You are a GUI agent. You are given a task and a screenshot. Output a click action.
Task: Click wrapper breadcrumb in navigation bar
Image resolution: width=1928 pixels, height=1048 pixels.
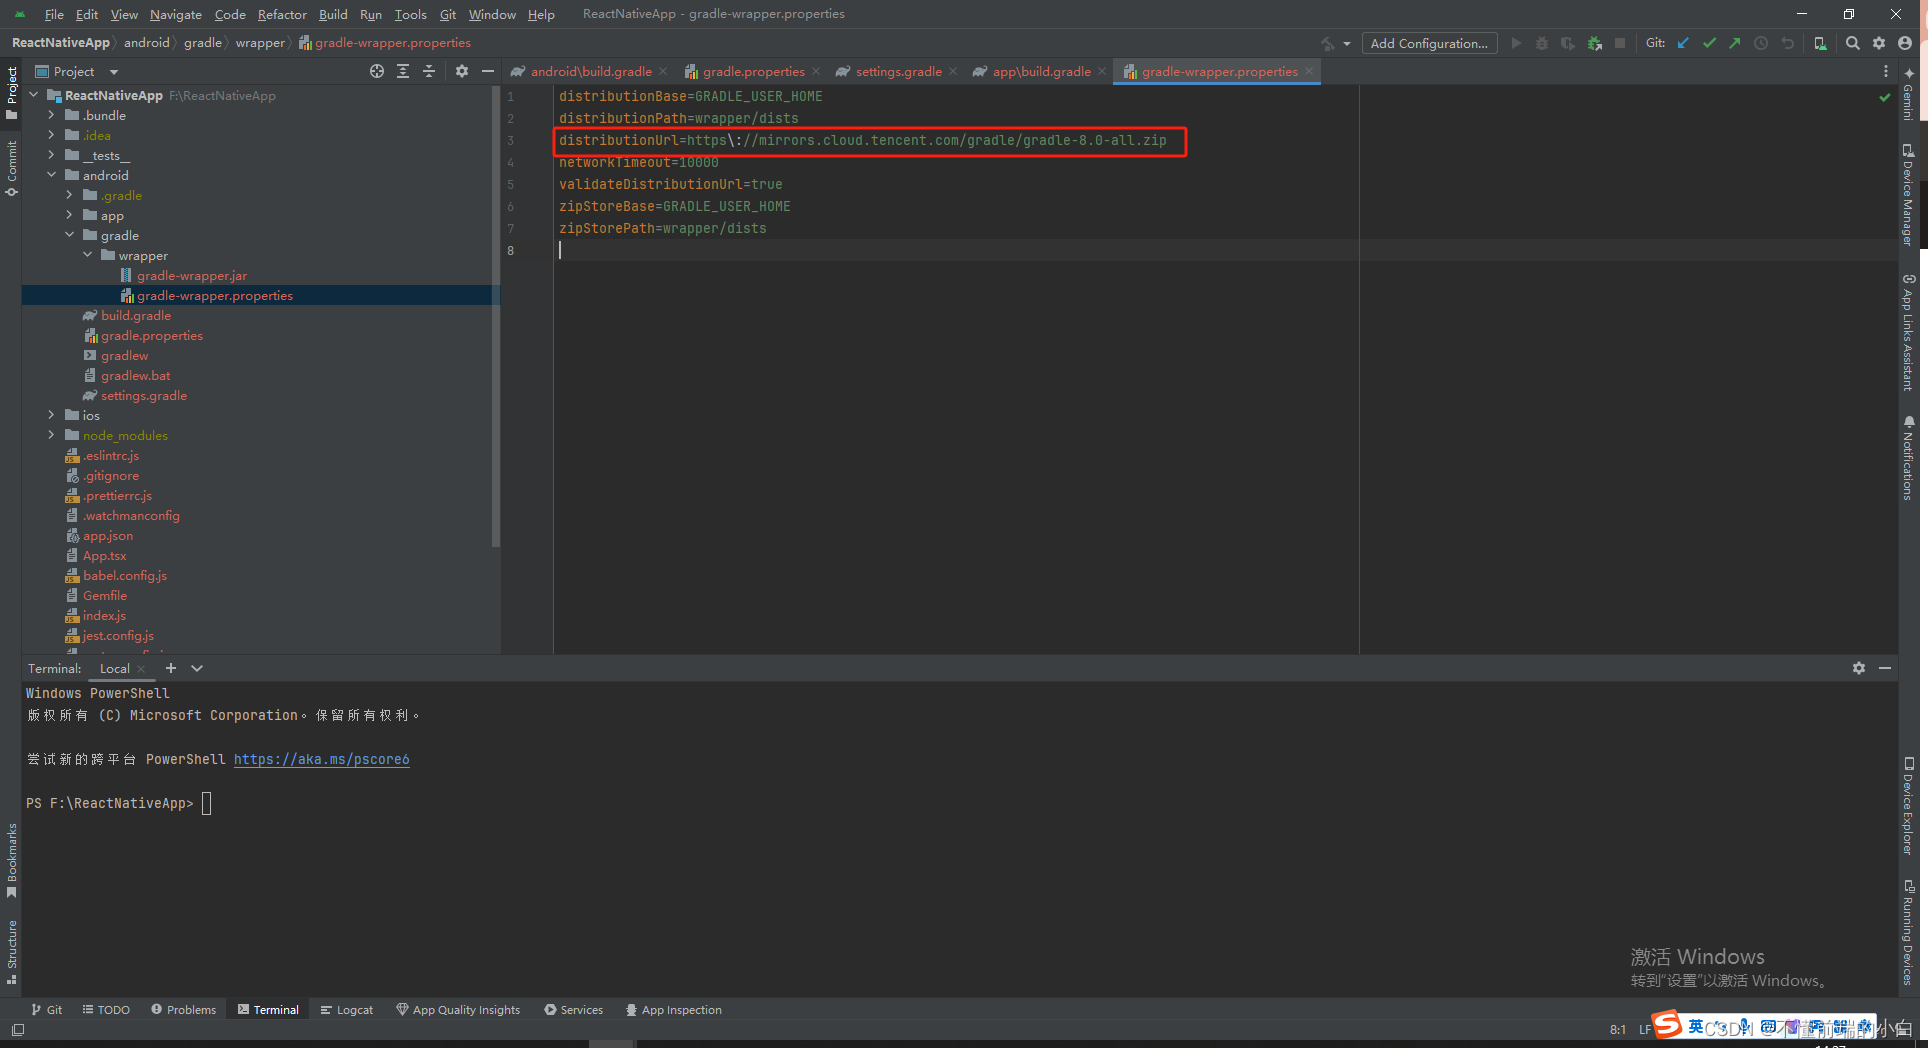[260, 43]
